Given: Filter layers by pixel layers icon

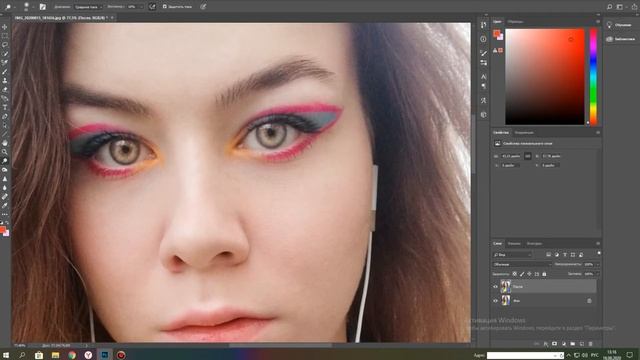Looking at the screenshot, I should pos(549,255).
